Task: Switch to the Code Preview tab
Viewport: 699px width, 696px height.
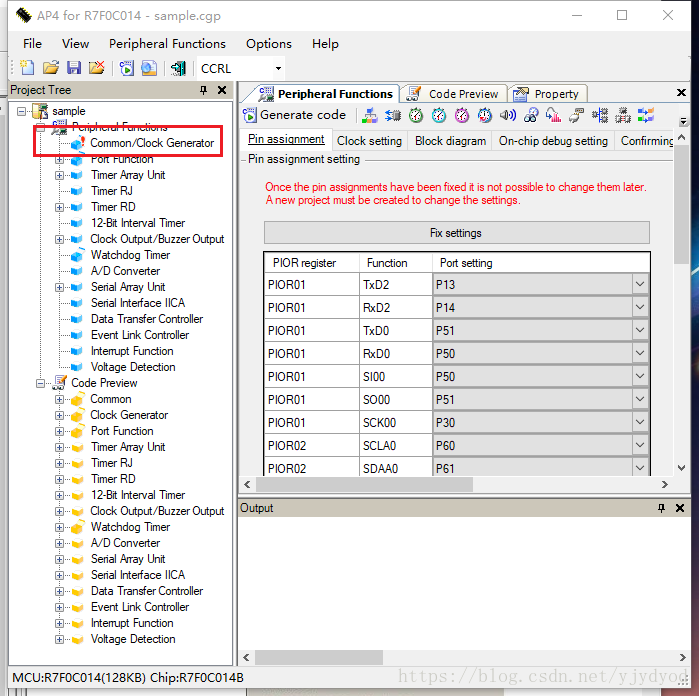Action: coord(453,94)
